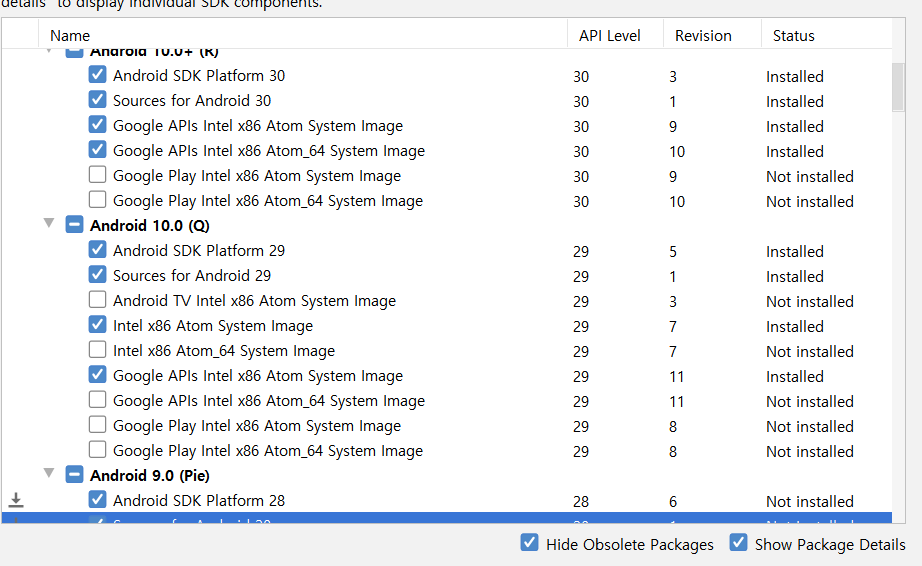This screenshot has width=922, height=566.
Task: Click the vertical scrollbar thumb
Action: point(898,87)
